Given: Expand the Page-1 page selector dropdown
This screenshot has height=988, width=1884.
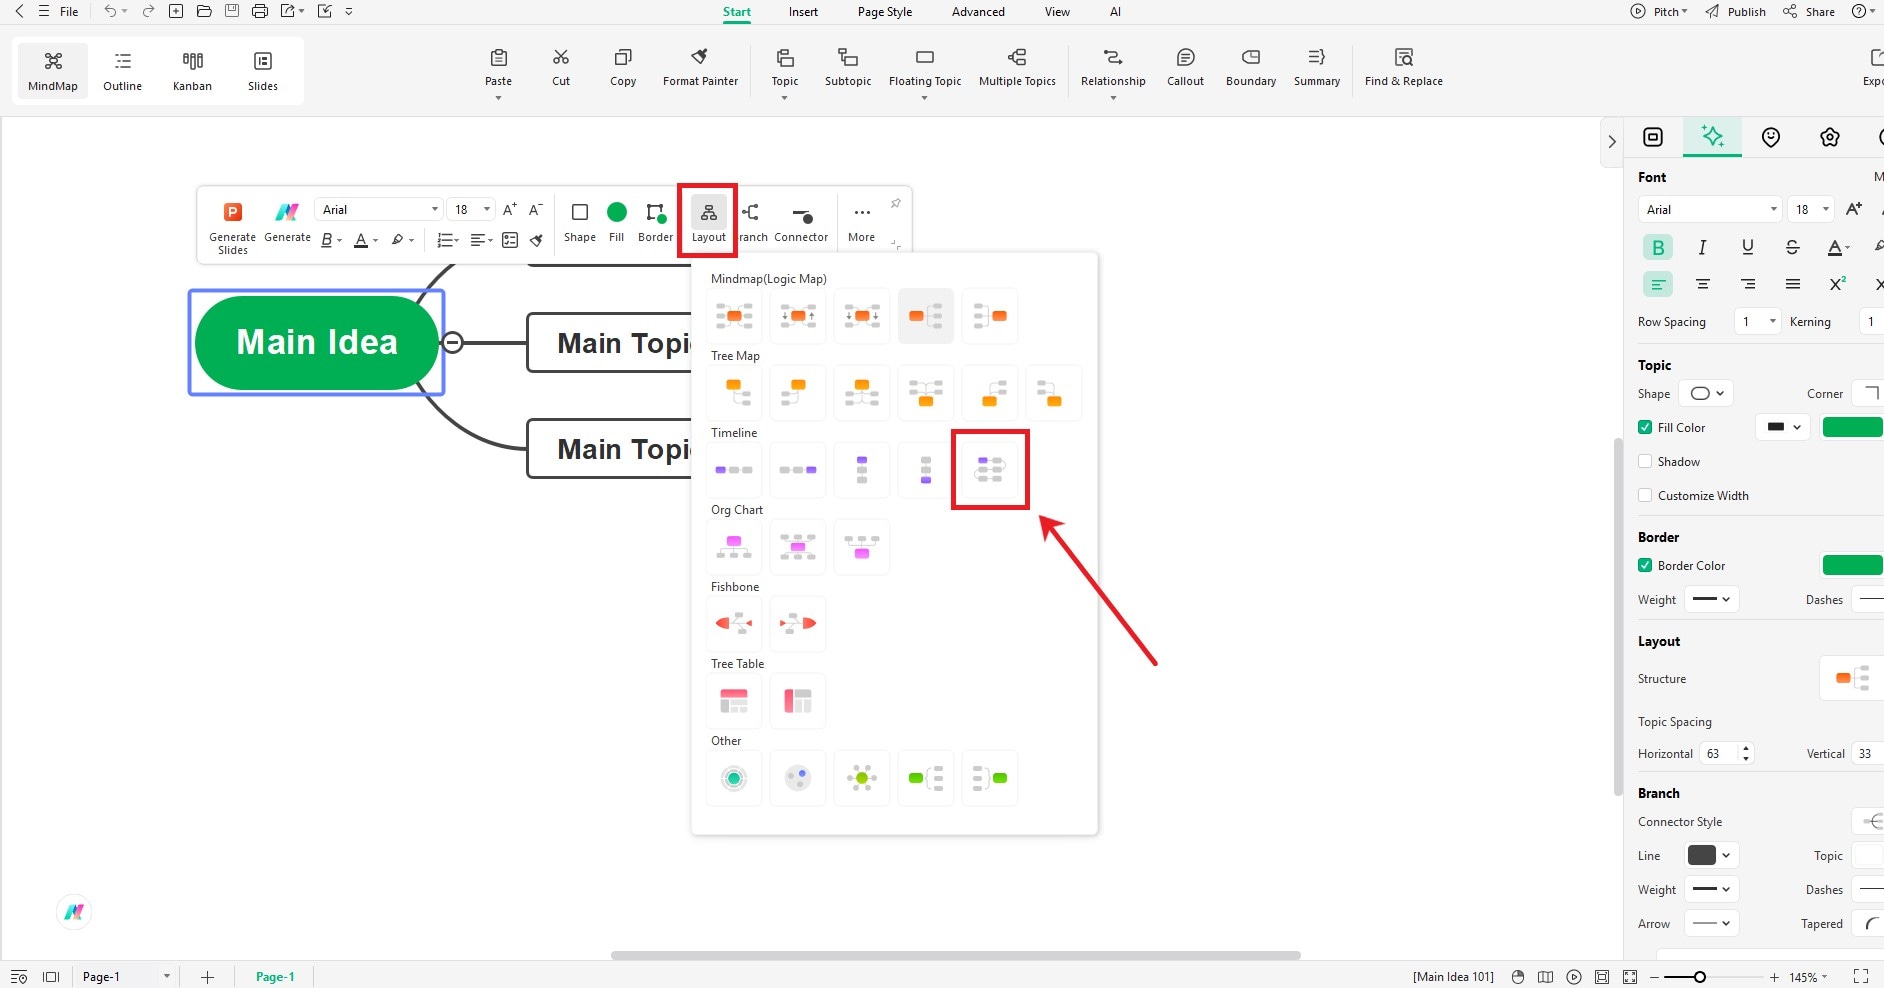Looking at the screenshot, I should (125, 976).
